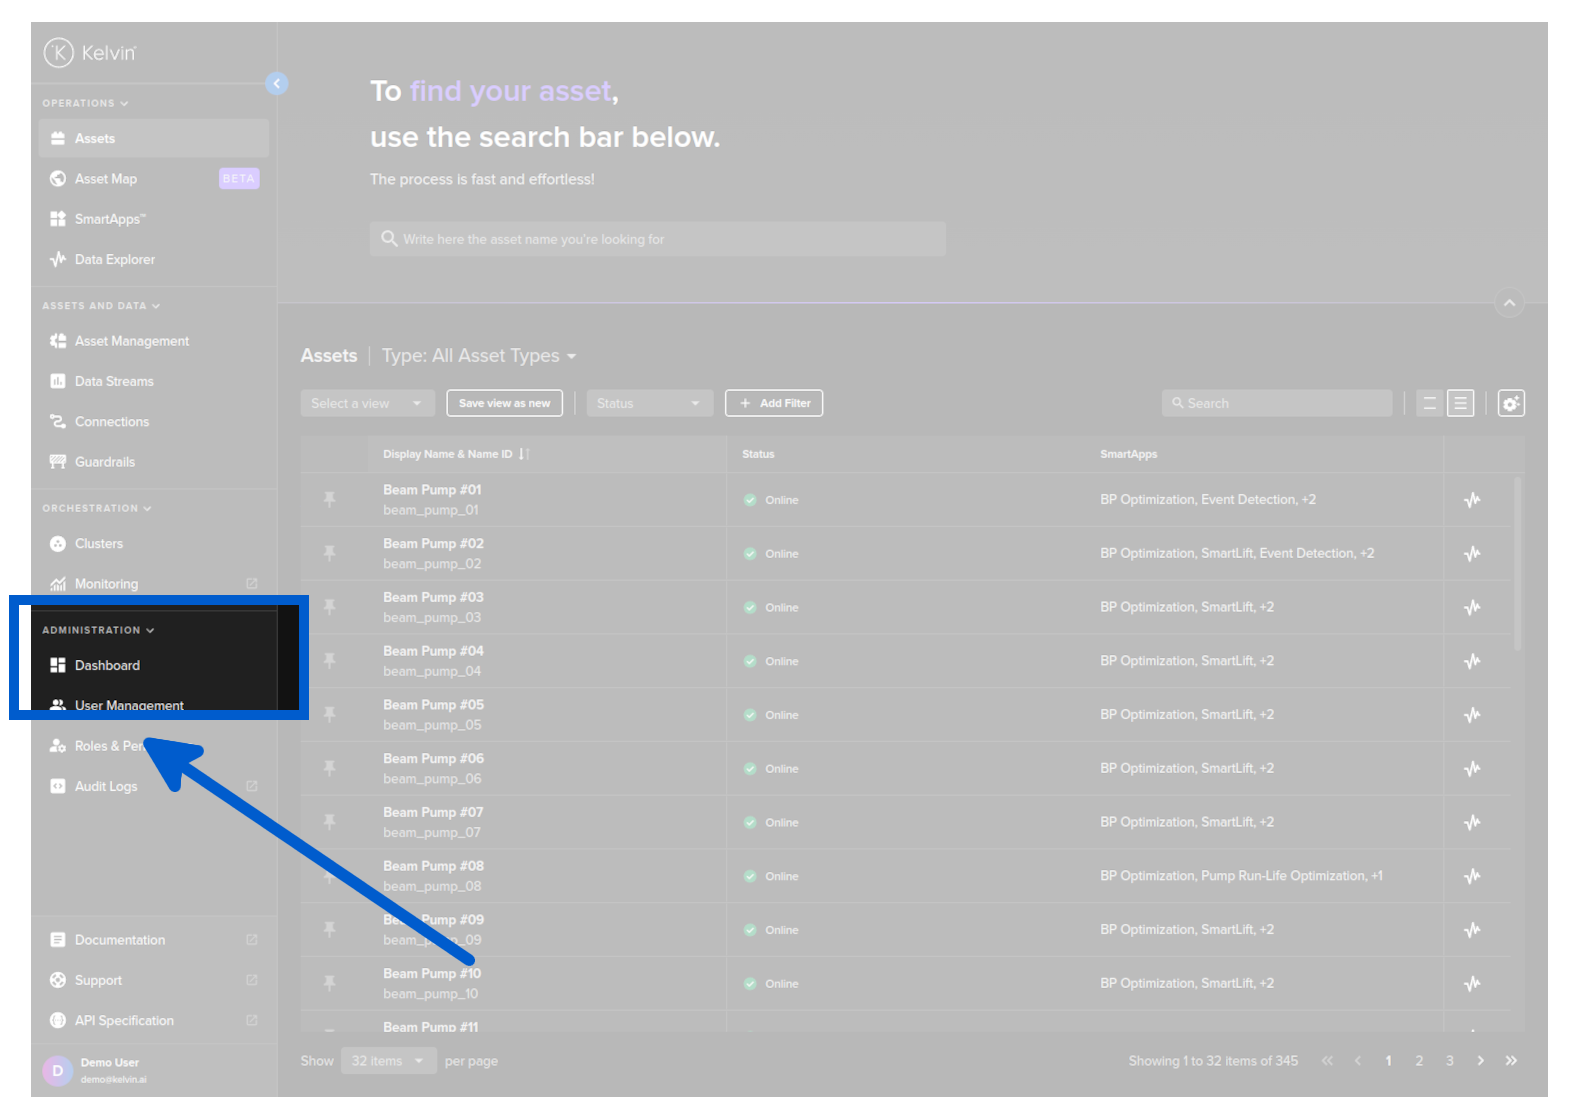Click the Add Filter button
1580x1120 pixels.
[774, 404]
